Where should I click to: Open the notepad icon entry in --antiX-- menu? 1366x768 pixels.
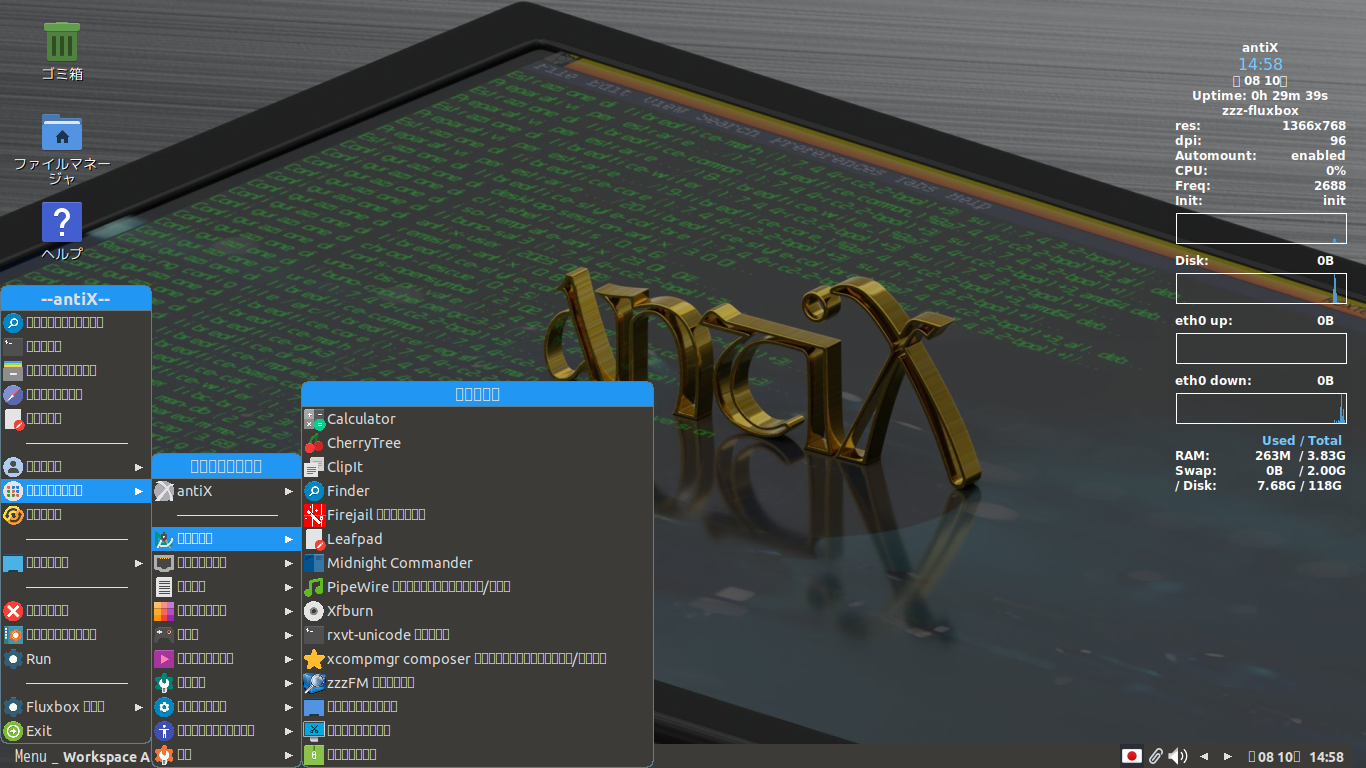pyautogui.click(x=76, y=419)
